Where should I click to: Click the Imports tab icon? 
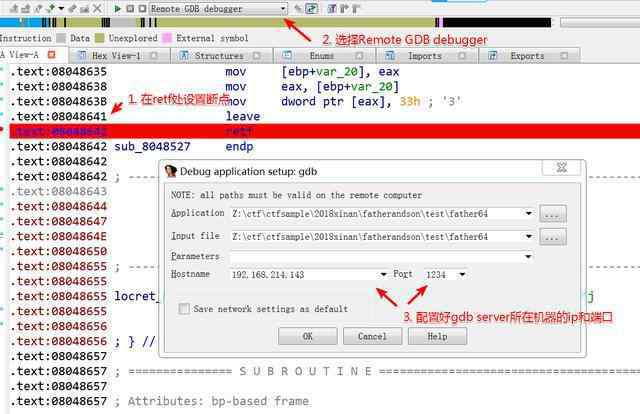pos(390,55)
